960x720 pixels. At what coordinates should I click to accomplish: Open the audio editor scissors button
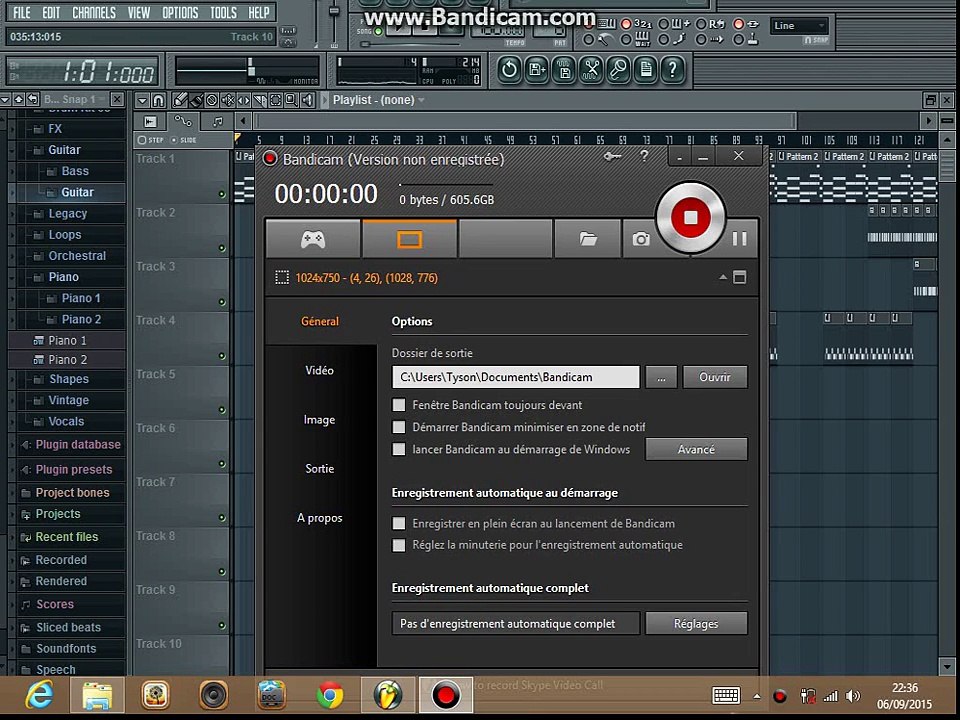[x=591, y=69]
